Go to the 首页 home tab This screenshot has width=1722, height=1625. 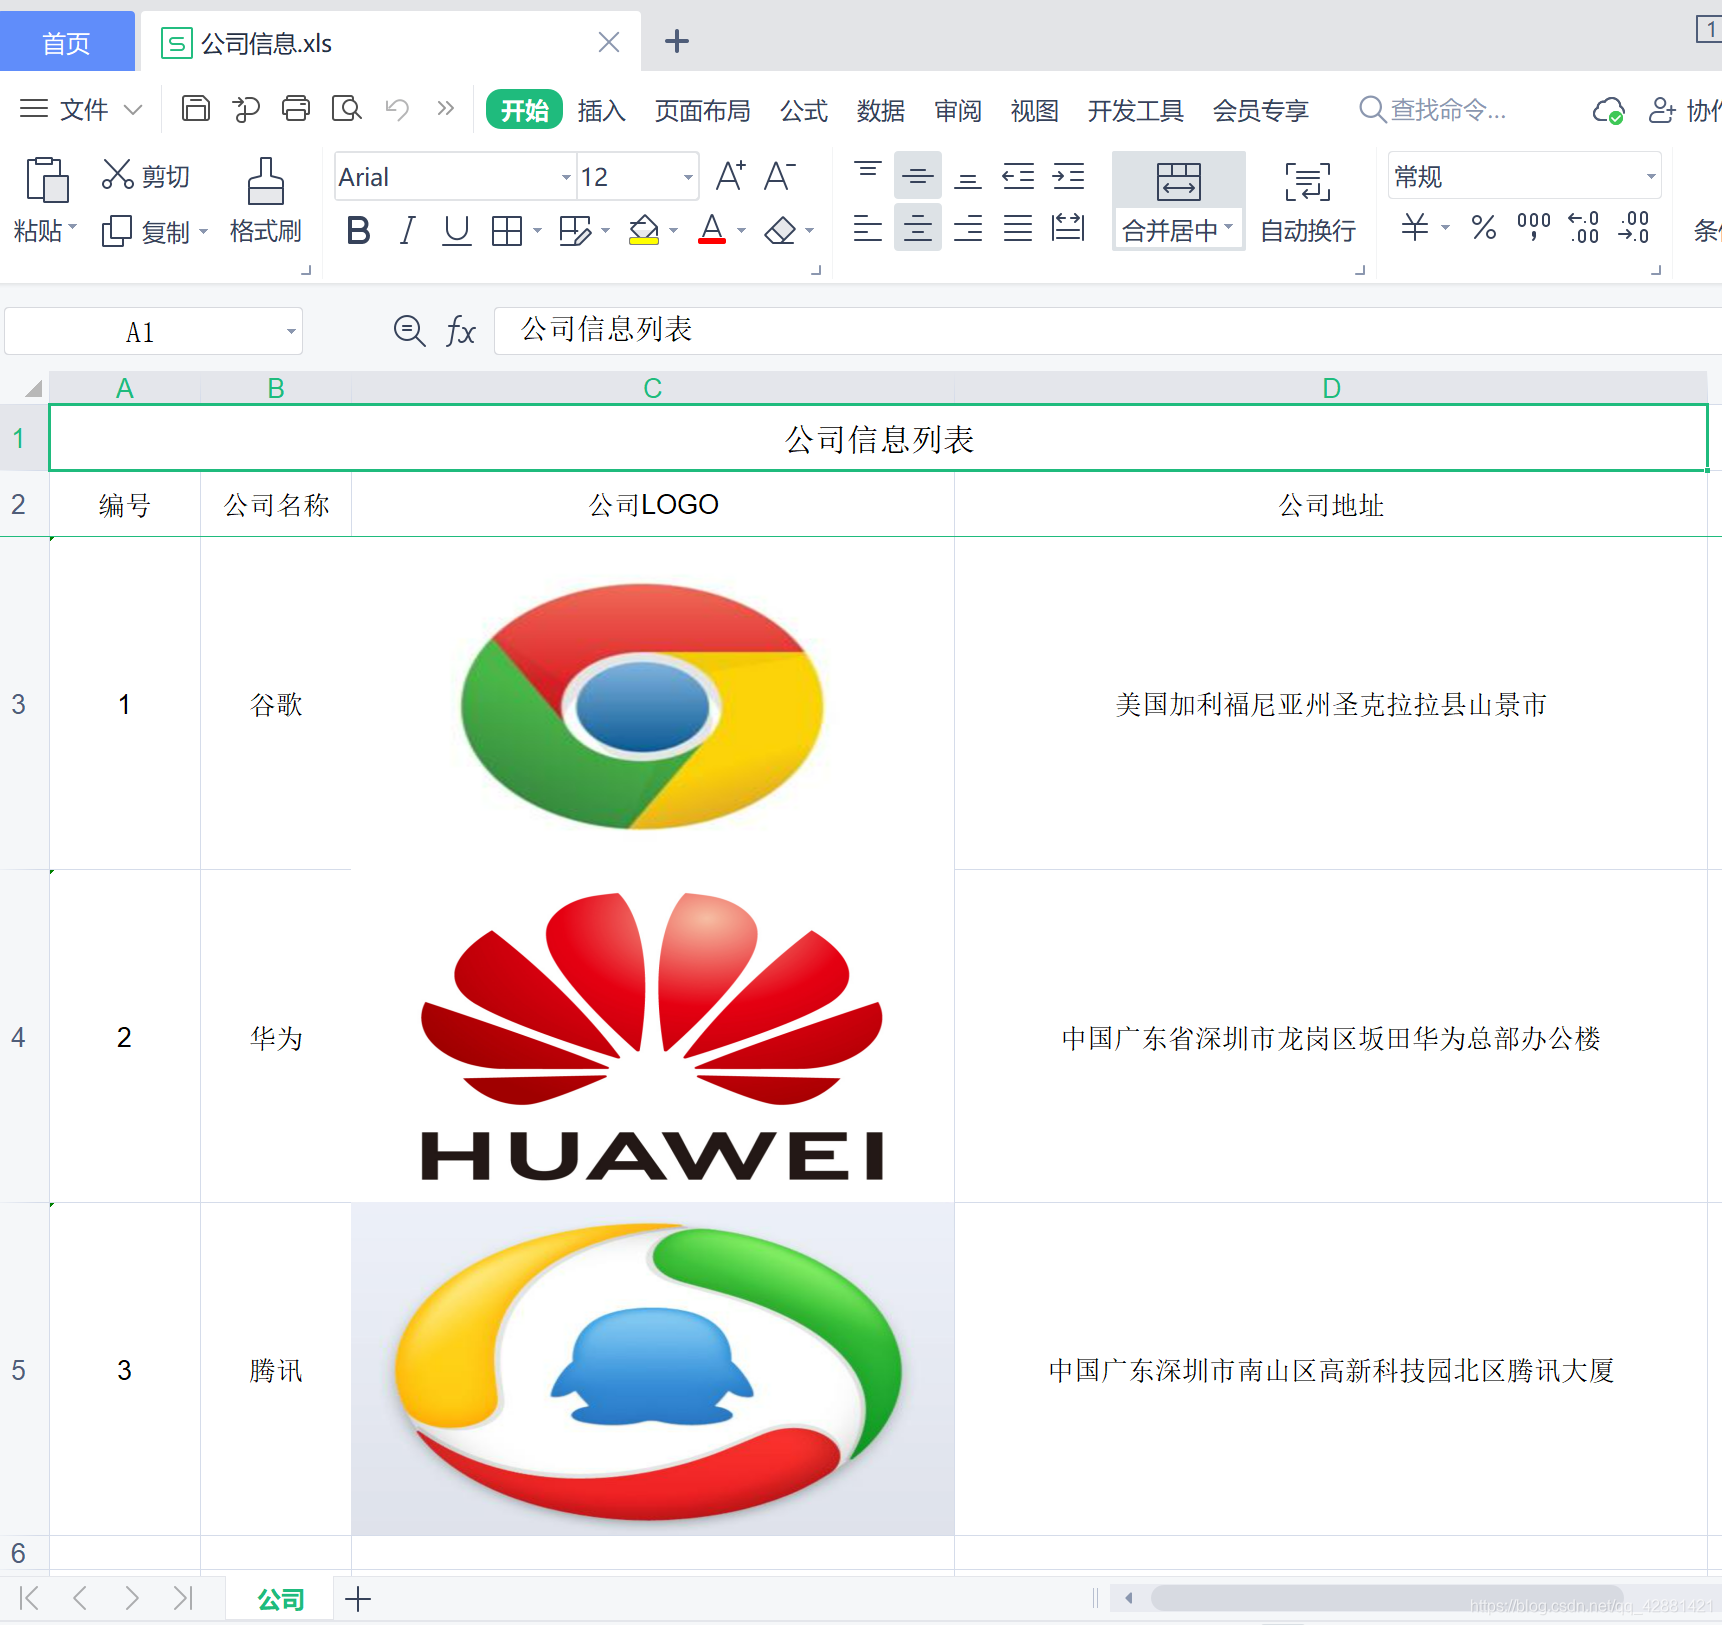tap(67, 42)
